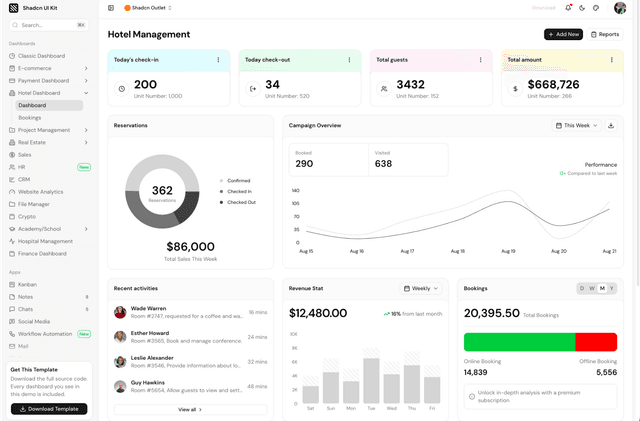640x421 pixels.
Task: Click Download Template button
Action: pyautogui.click(x=49, y=409)
